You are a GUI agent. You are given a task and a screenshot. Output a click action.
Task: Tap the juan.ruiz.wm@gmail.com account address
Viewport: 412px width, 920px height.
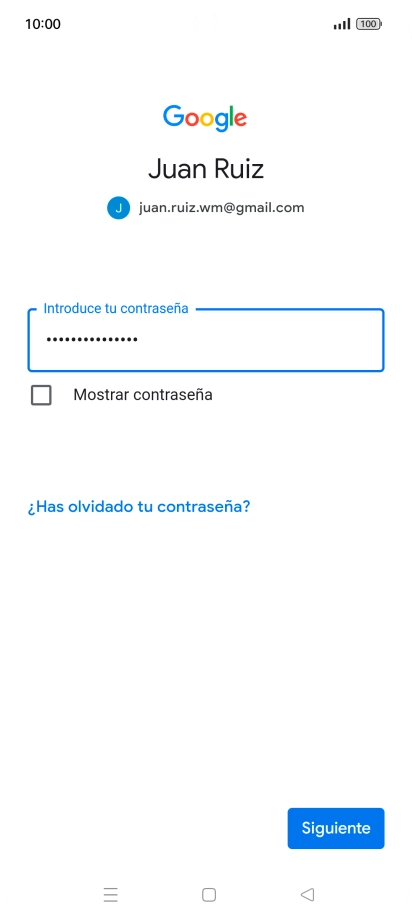tap(221, 207)
